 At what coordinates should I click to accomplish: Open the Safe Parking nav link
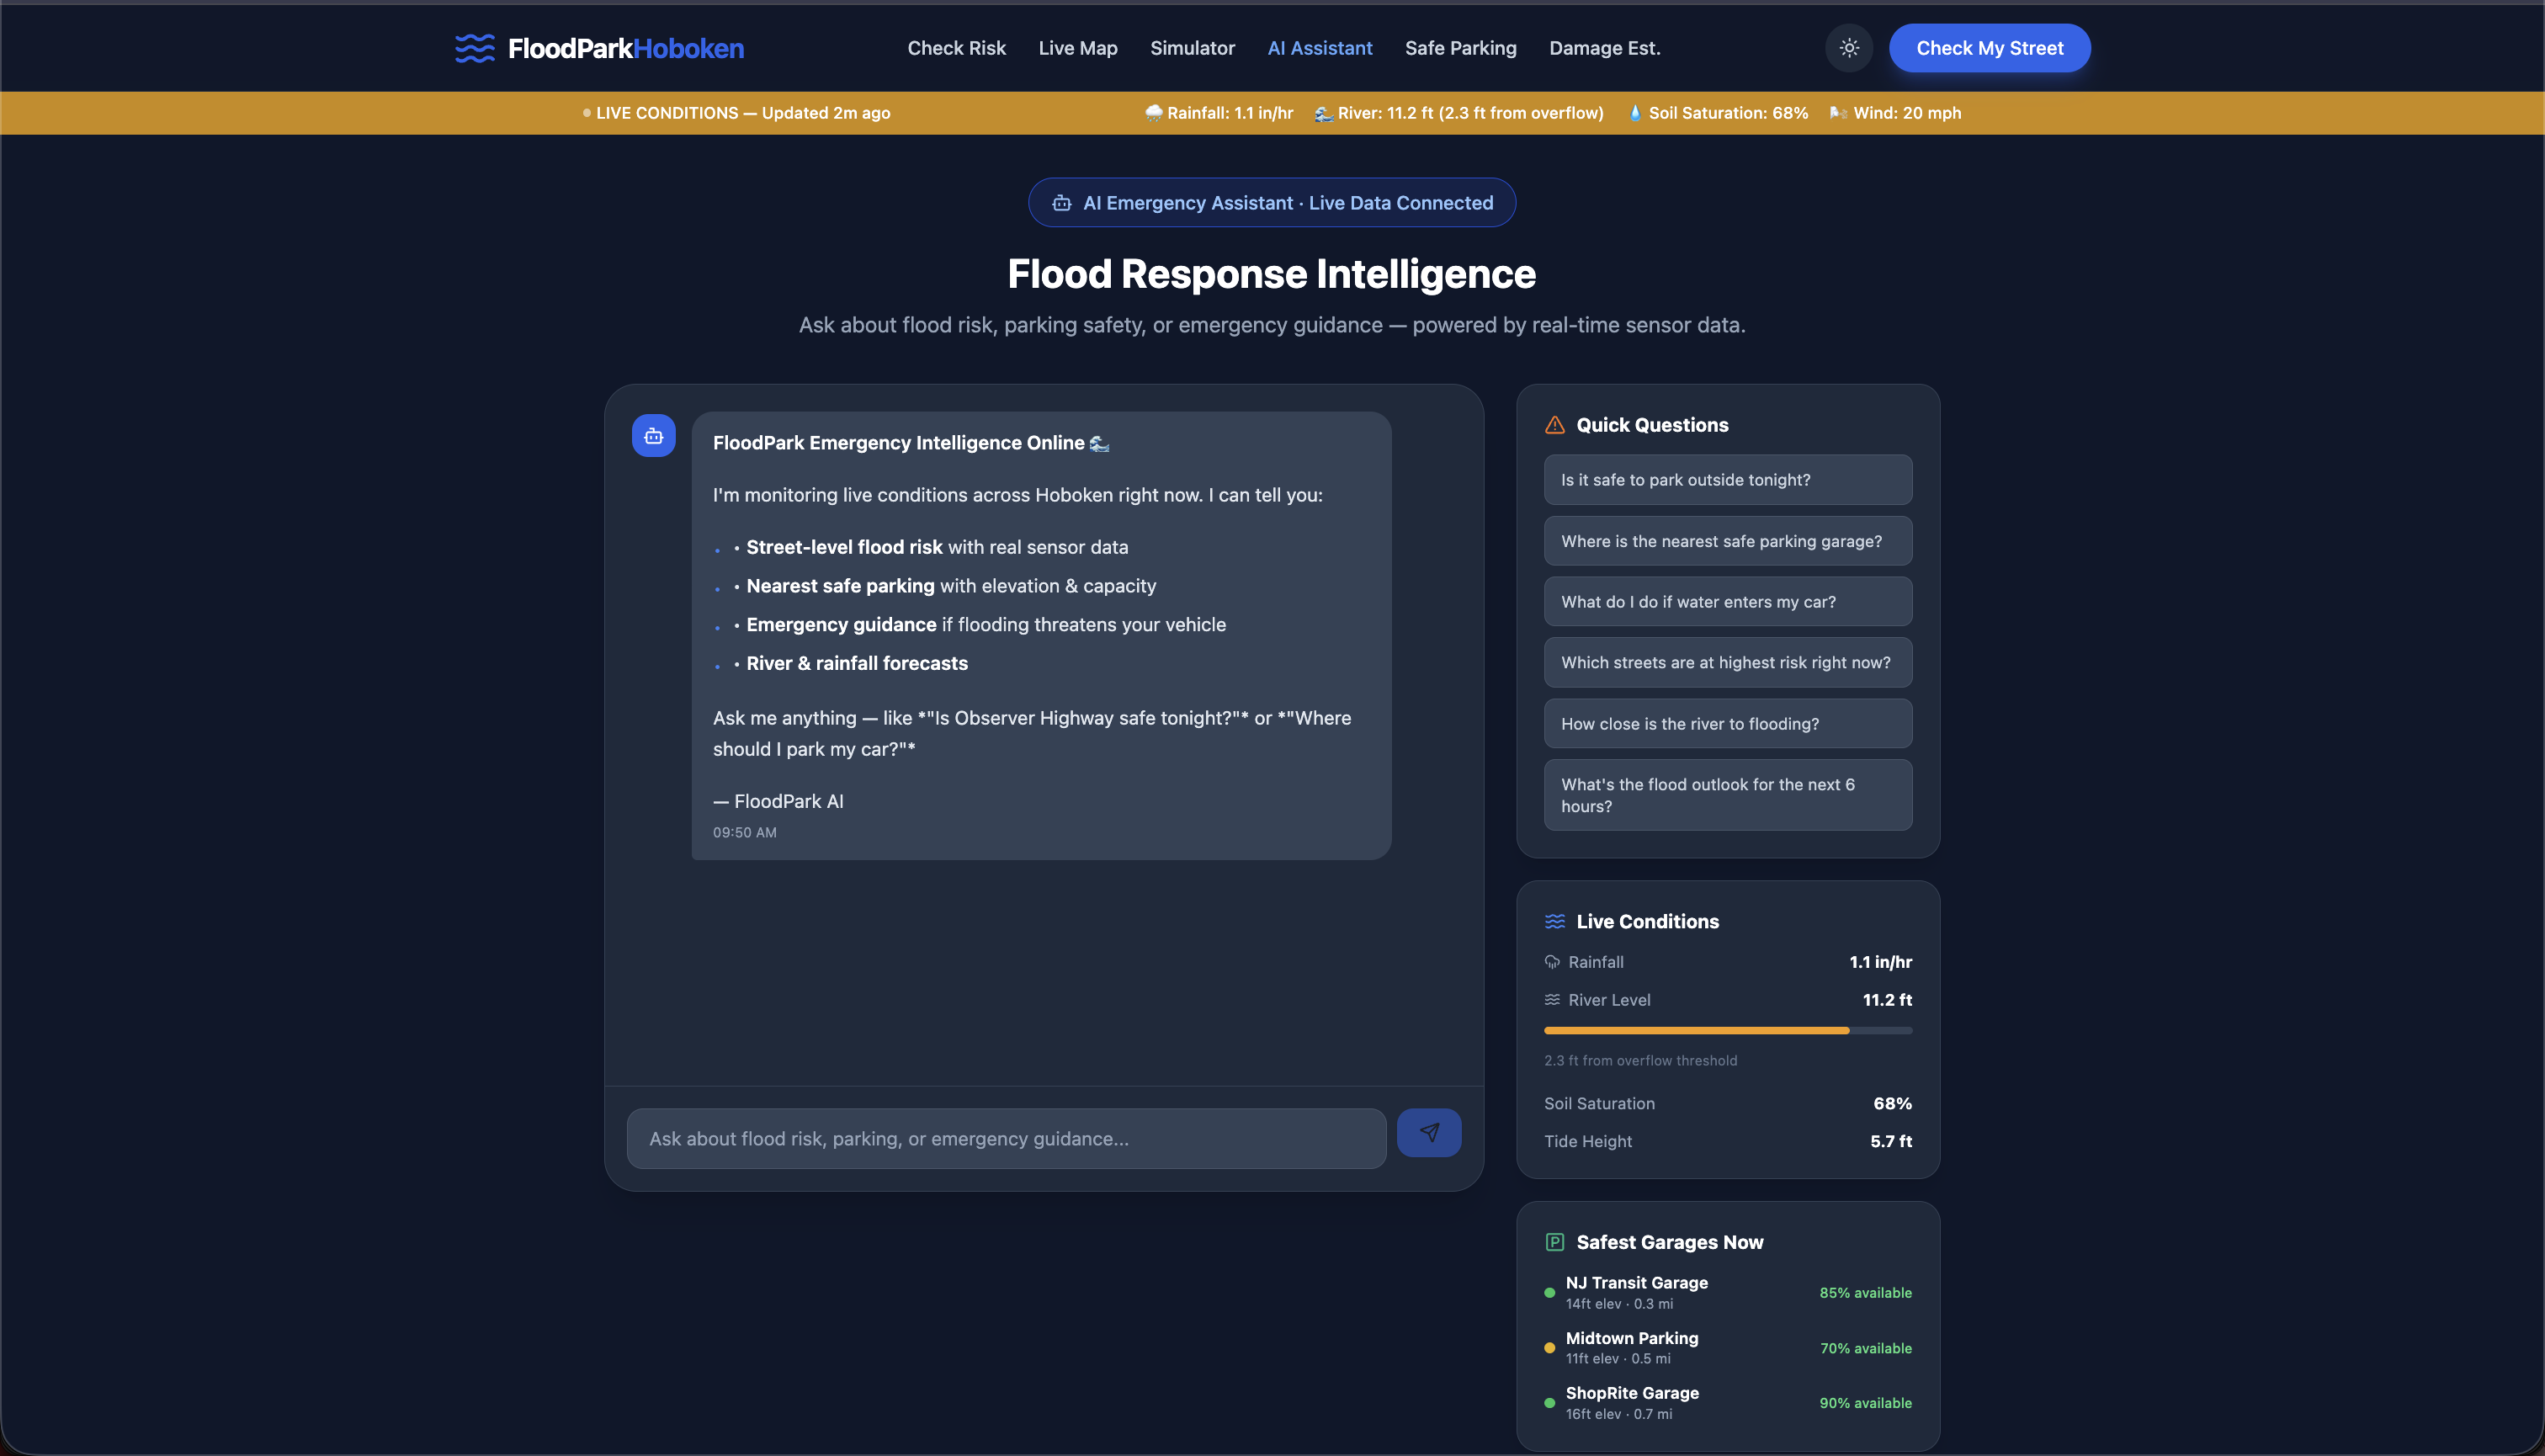pyautogui.click(x=1460, y=48)
